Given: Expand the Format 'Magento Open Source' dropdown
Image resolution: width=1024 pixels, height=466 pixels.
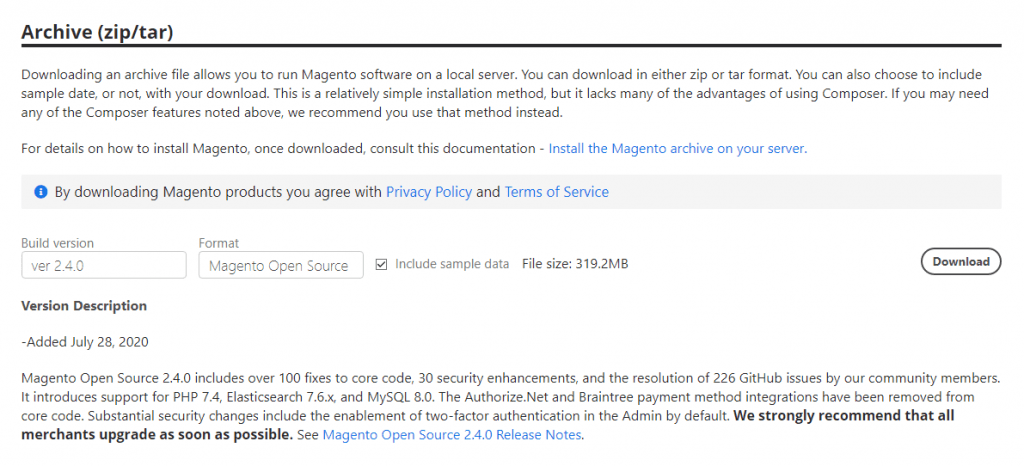Looking at the screenshot, I should click(281, 265).
